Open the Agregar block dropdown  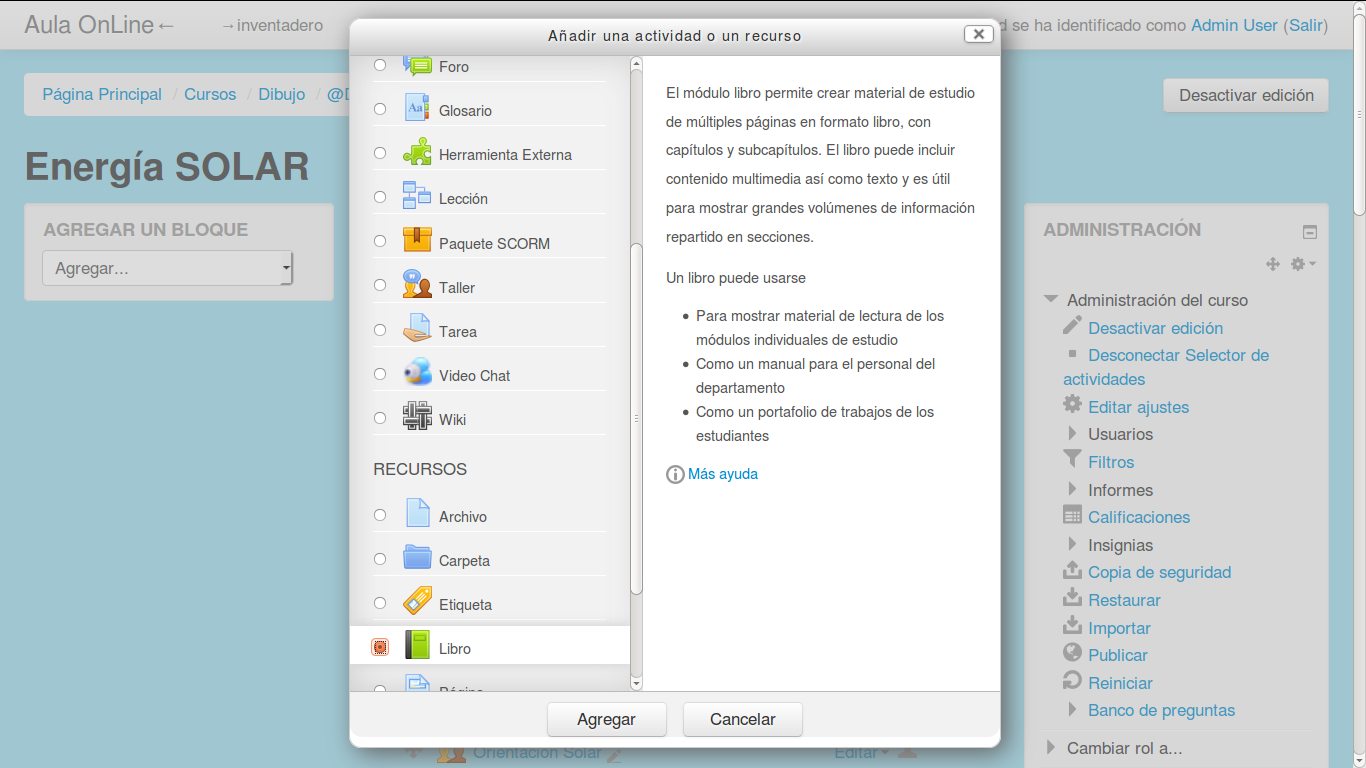(168, 268)
